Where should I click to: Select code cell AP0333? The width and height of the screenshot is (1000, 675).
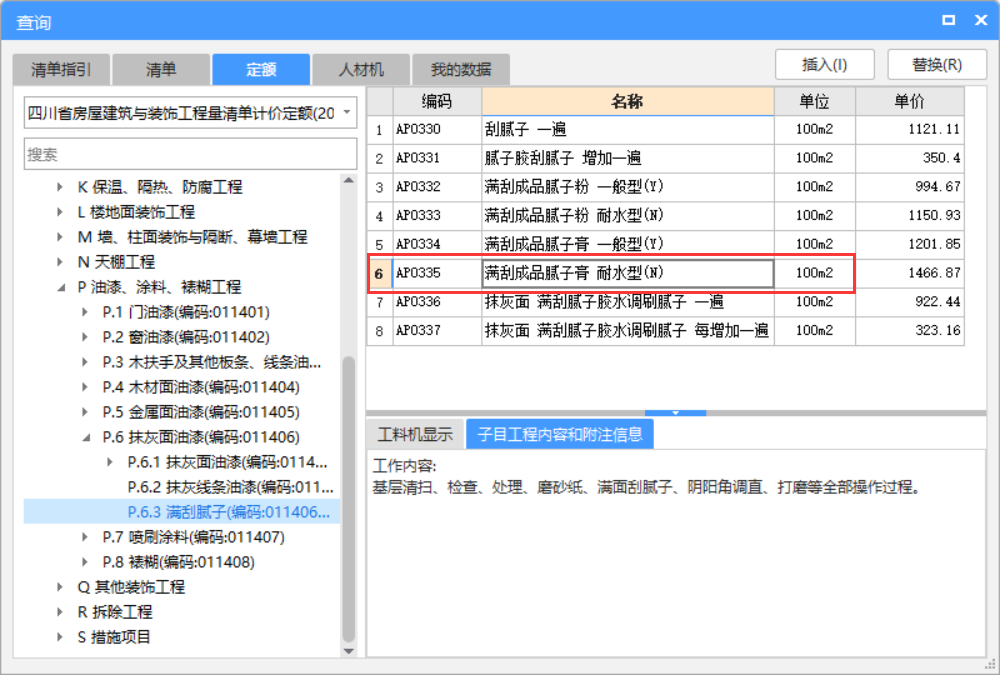[x=437, y=216]
